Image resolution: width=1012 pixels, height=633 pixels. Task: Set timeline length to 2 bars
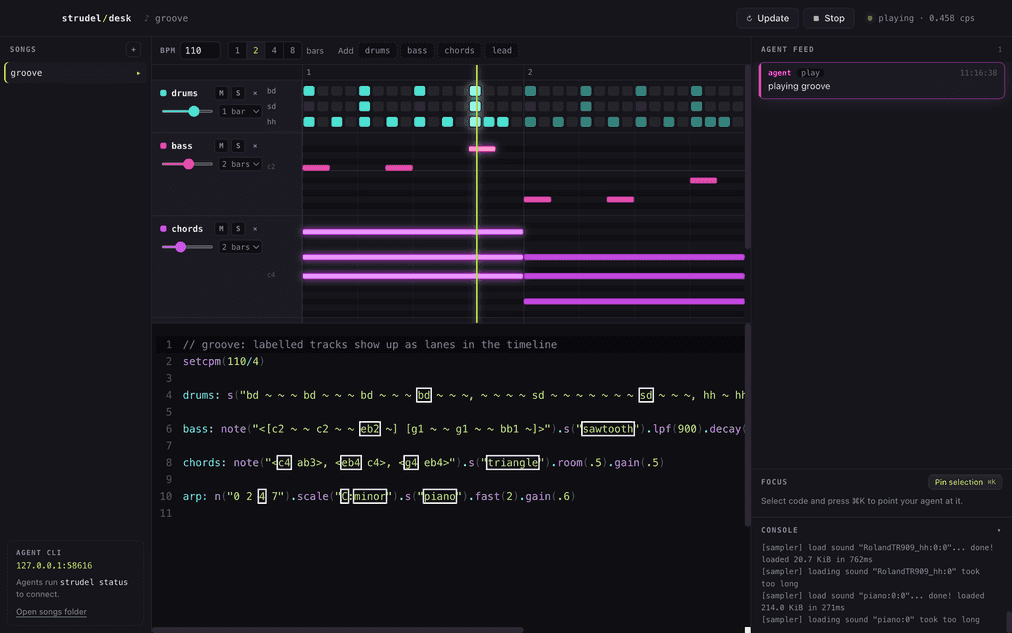click(256, 50)
